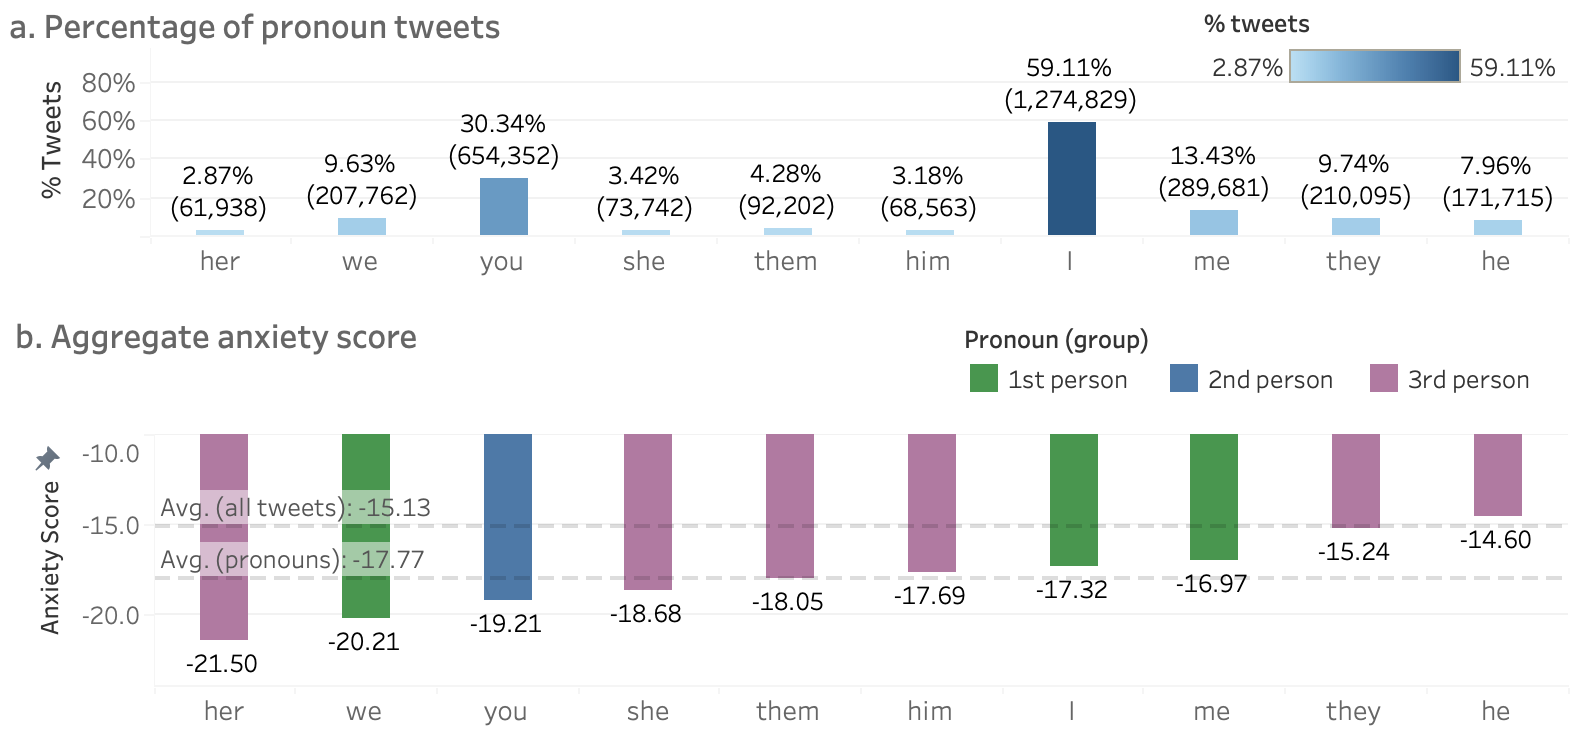Click the blue anxiety bar labeled -19.21
Image resolution: width=1572 pixels, height=740 pixels.
pos(507,516)
